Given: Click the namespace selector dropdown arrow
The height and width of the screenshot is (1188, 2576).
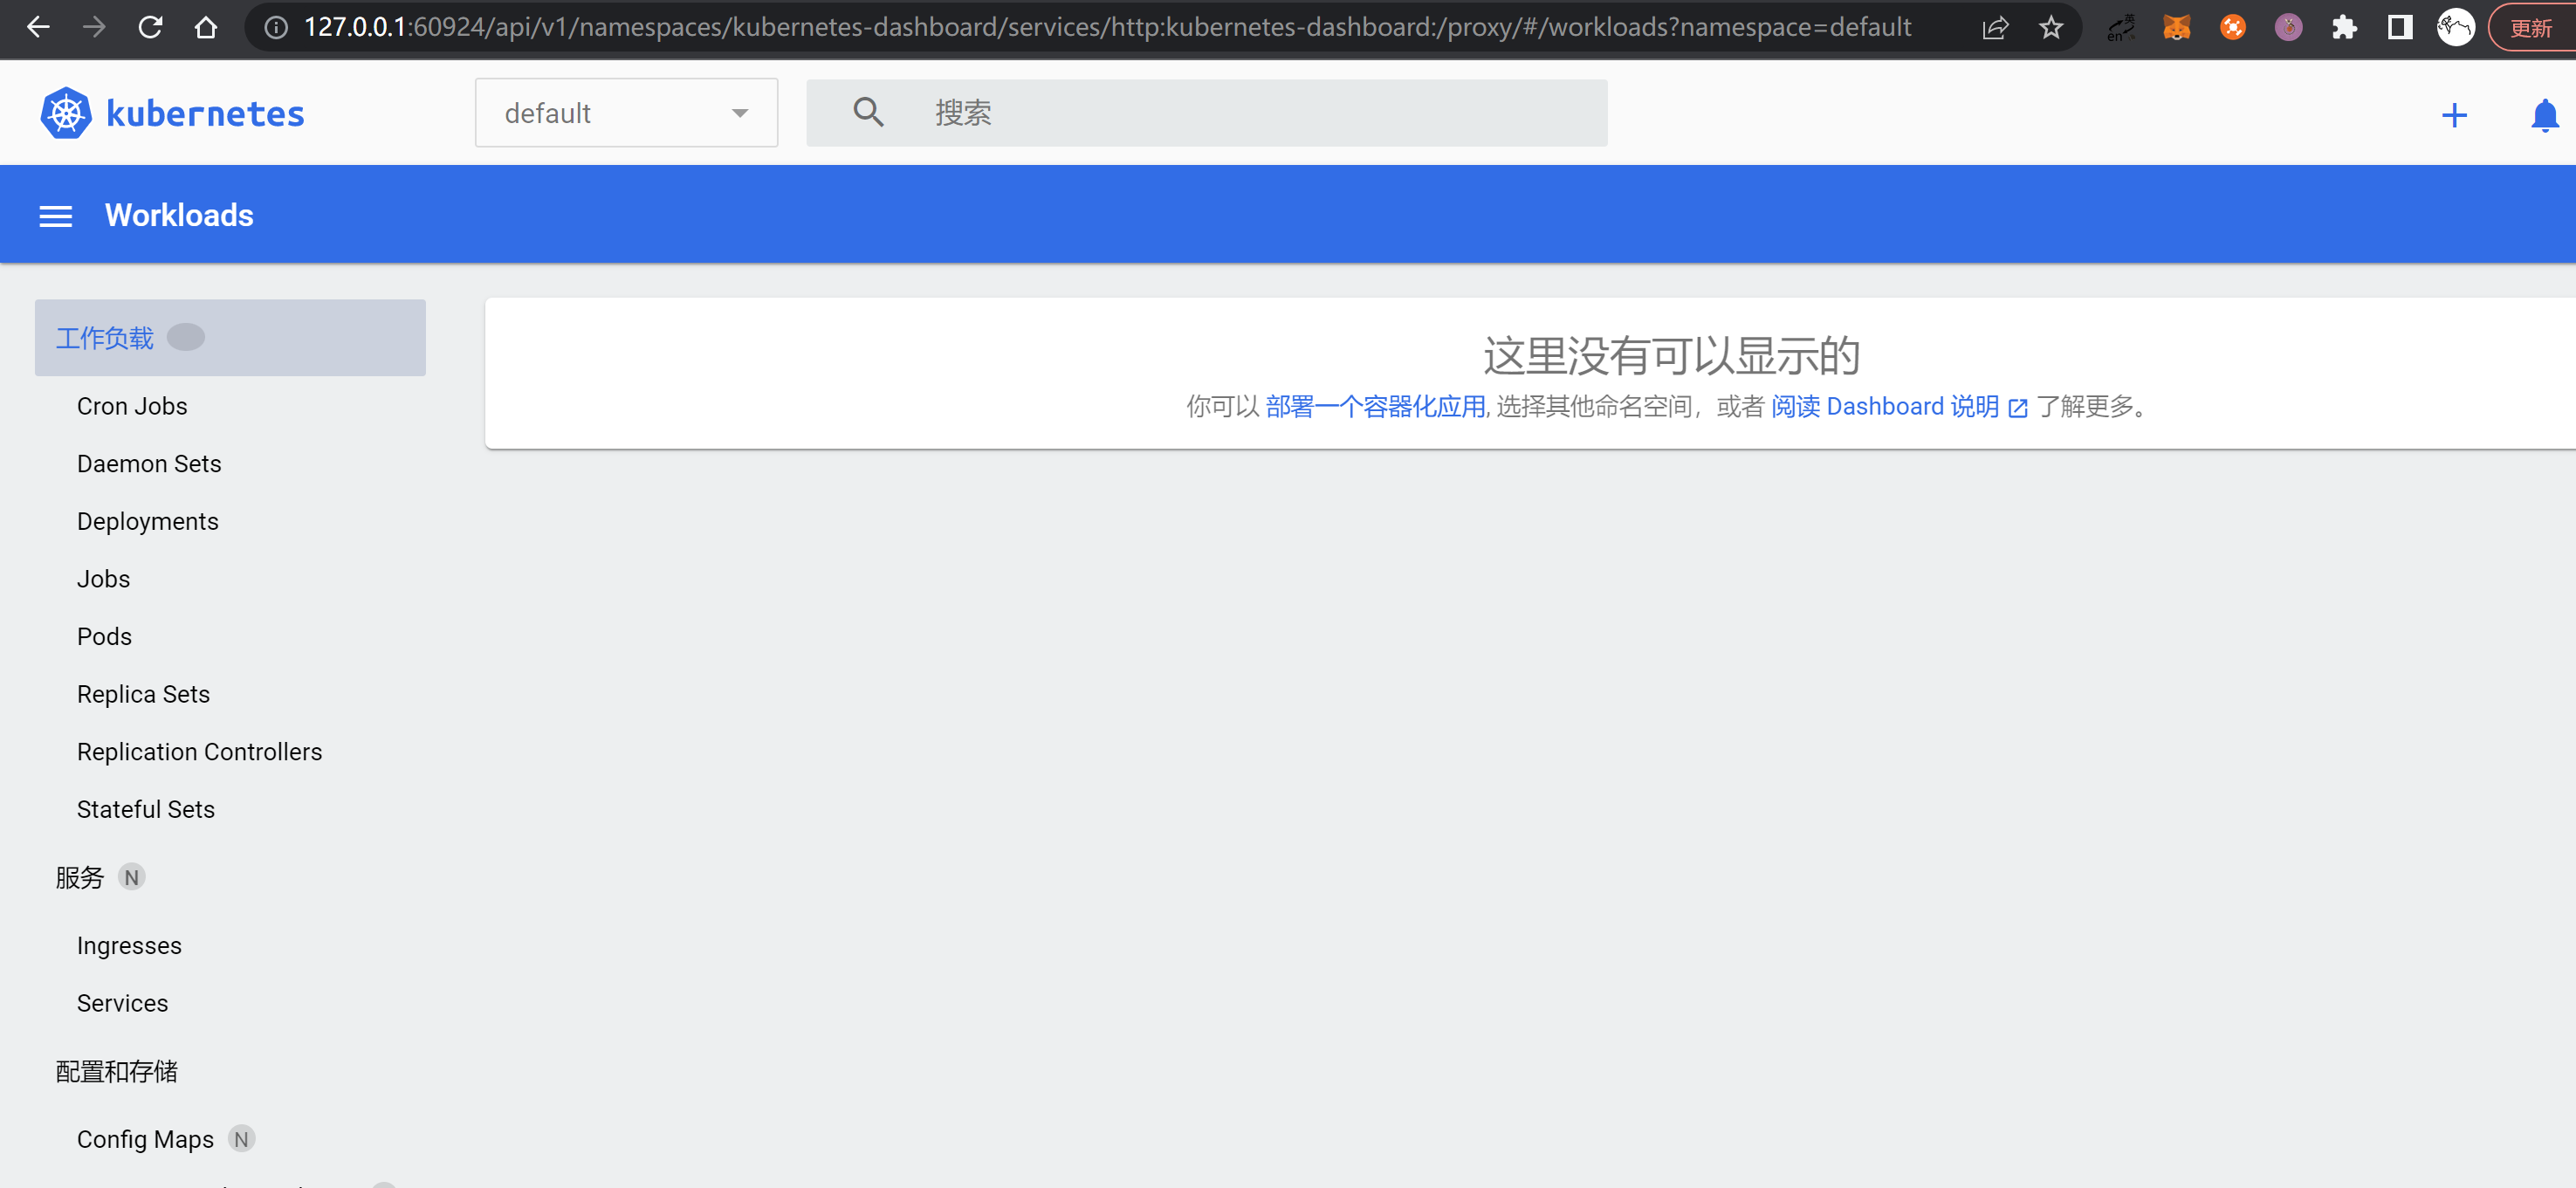Looking at the screenshot, I should click(x=739, y=113).
